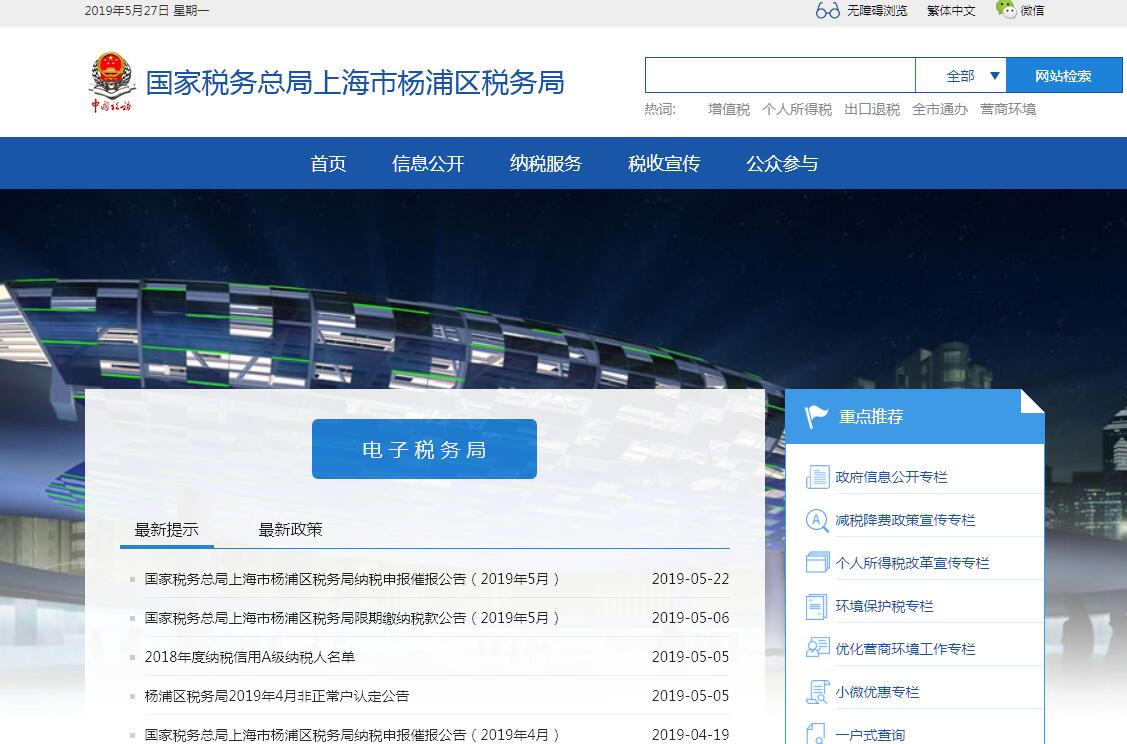The width and height of the screenshot is (1127, 744).
Task: Click the 优化营商环境工作专栏 icon
Action: coord(818,648)
